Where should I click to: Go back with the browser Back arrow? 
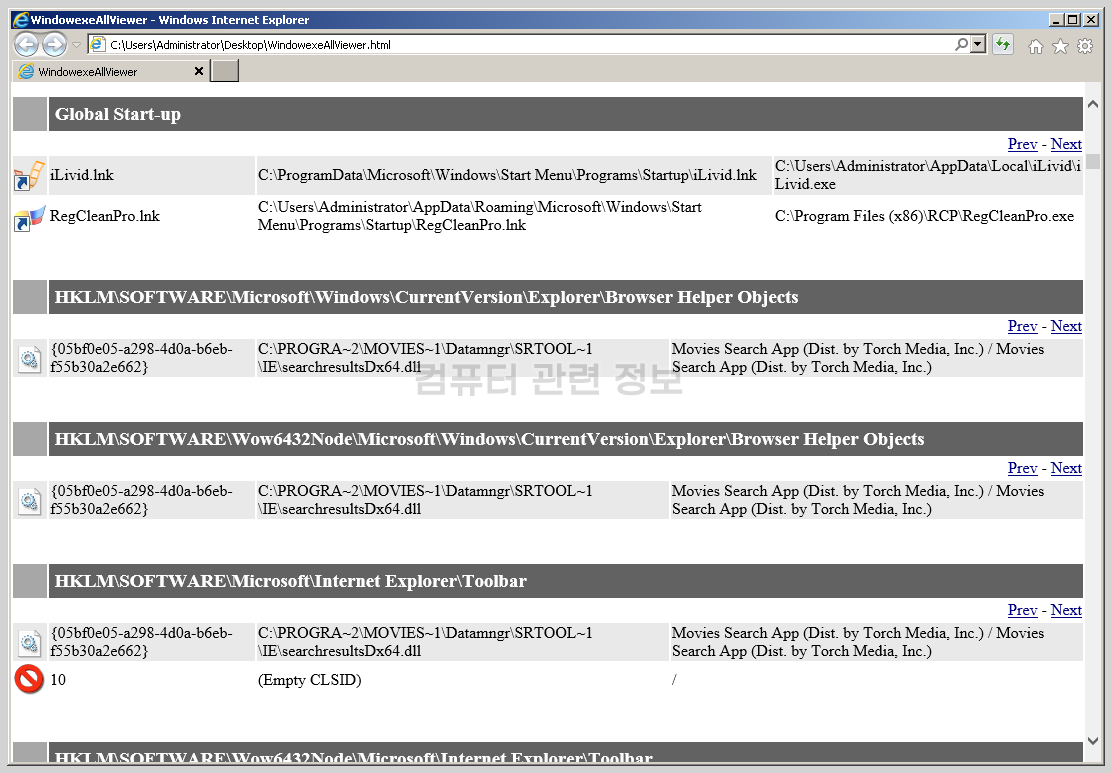pyautogui.click(x=26, y=45)
